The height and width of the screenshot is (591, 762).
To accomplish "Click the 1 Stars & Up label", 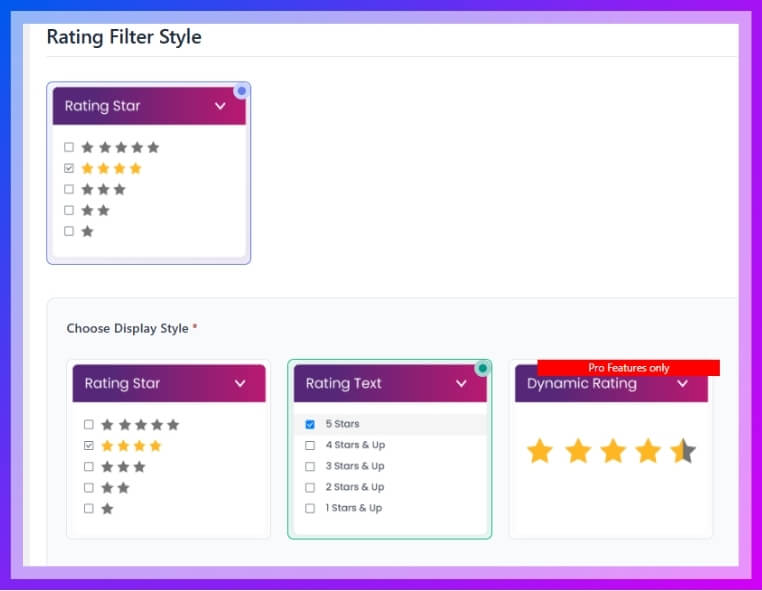I will pos(353,508).
